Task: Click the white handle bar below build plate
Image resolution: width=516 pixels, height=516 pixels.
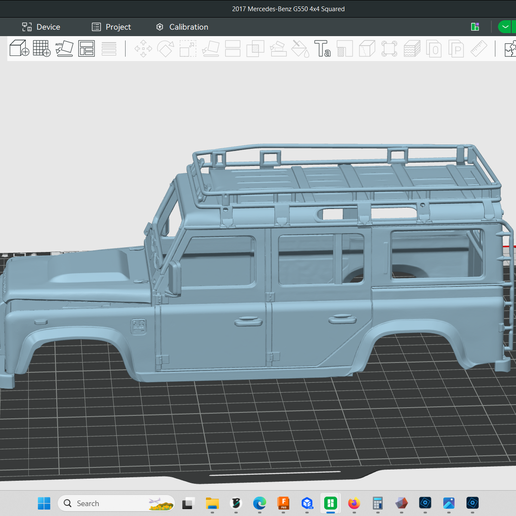Action: [275, 473]
